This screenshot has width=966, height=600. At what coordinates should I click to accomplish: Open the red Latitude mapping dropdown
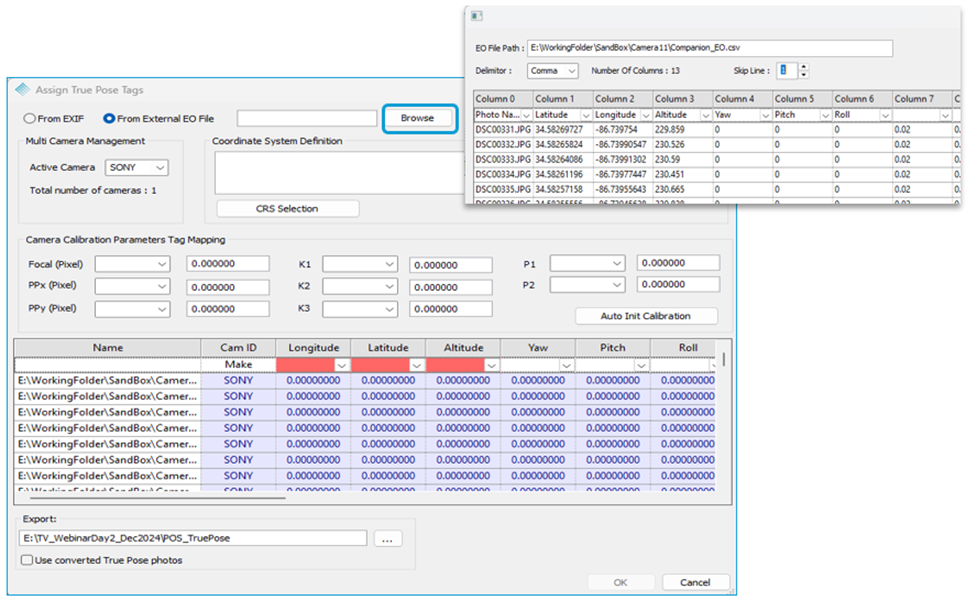416,365
